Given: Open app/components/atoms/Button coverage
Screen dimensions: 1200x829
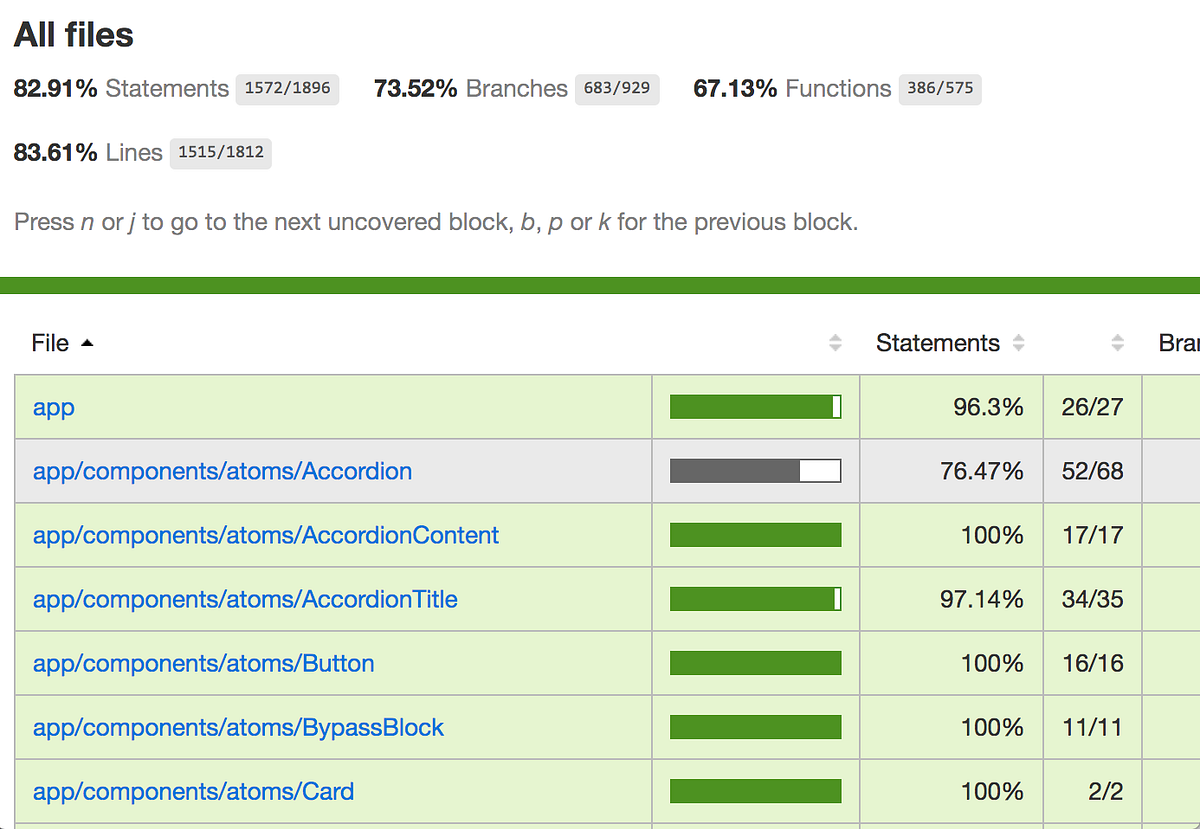Looking at the screenshot, I should [203, 663].
